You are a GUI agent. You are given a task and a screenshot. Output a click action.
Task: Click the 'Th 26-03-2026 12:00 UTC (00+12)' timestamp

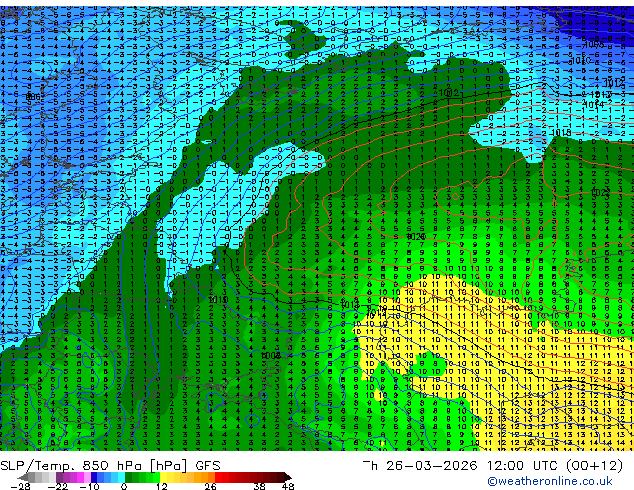click(492, 466)
